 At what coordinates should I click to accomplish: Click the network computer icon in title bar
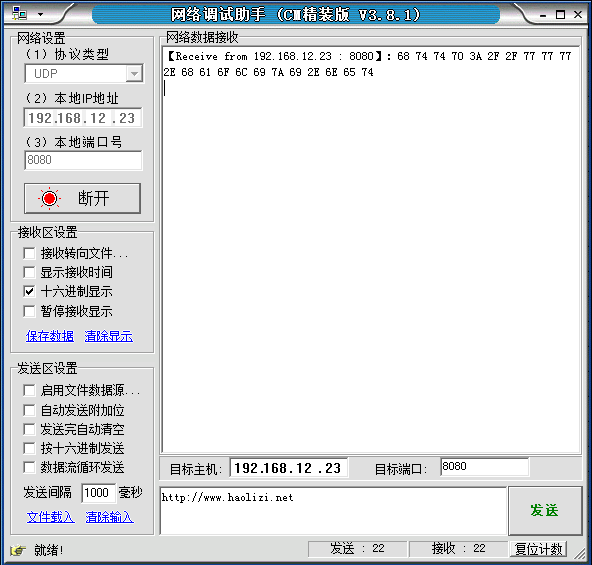point(19,14)
